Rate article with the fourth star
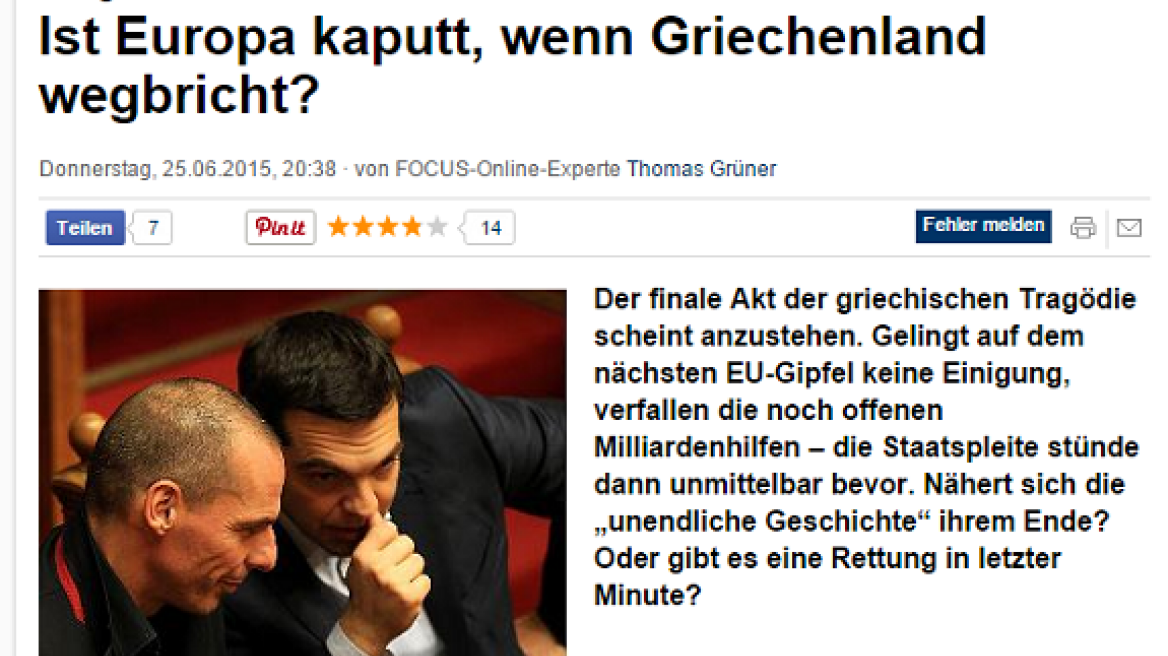The height and width of the screenshot is (656, 1168). 412,226
